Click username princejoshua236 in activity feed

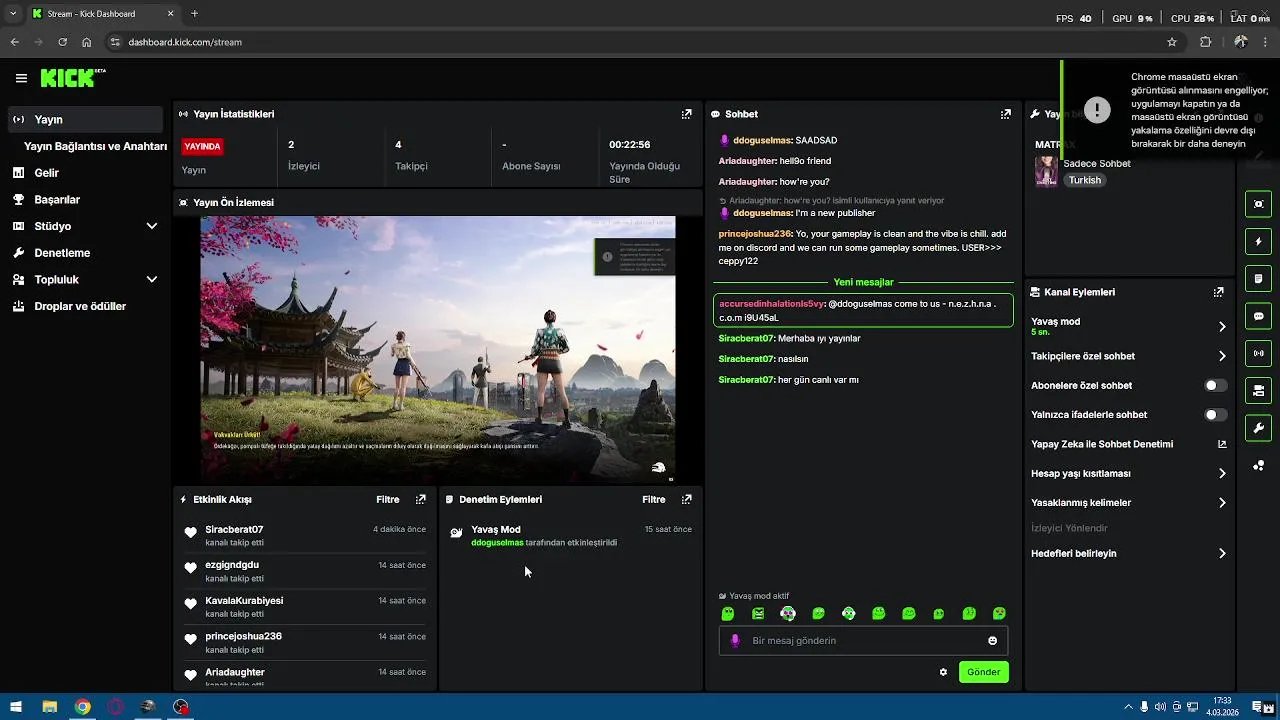pyautogui.click(x=243, y=636)
